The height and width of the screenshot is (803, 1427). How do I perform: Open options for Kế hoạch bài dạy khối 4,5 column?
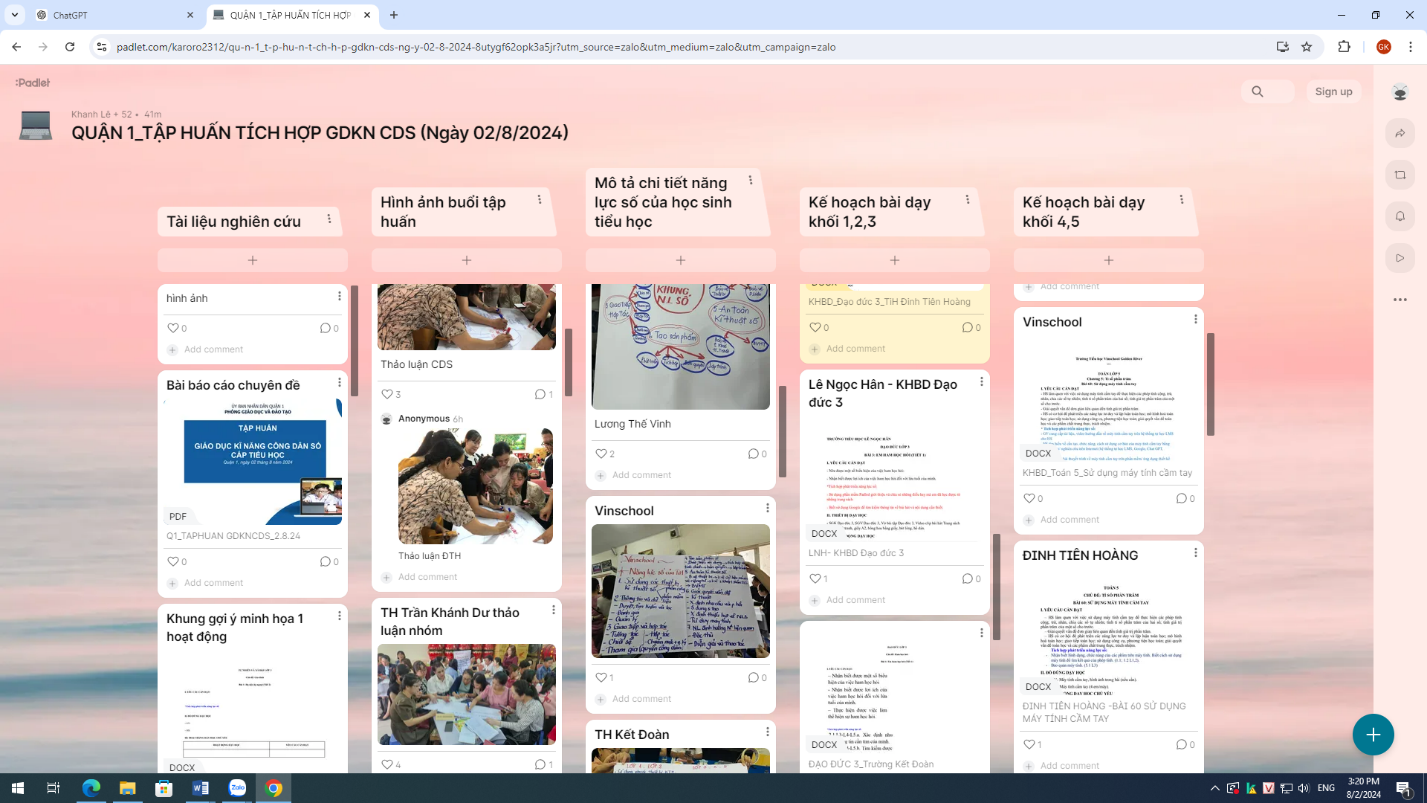point(1181,200)
